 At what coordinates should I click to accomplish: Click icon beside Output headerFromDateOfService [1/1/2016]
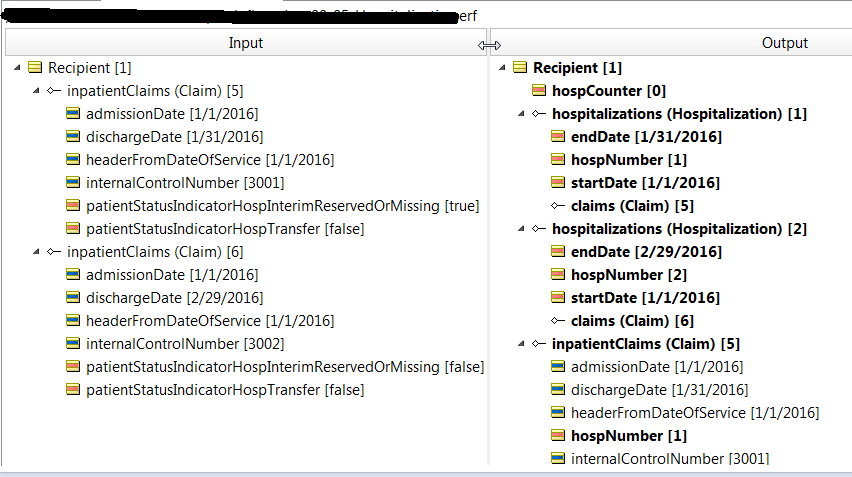(x=558, y=412)
